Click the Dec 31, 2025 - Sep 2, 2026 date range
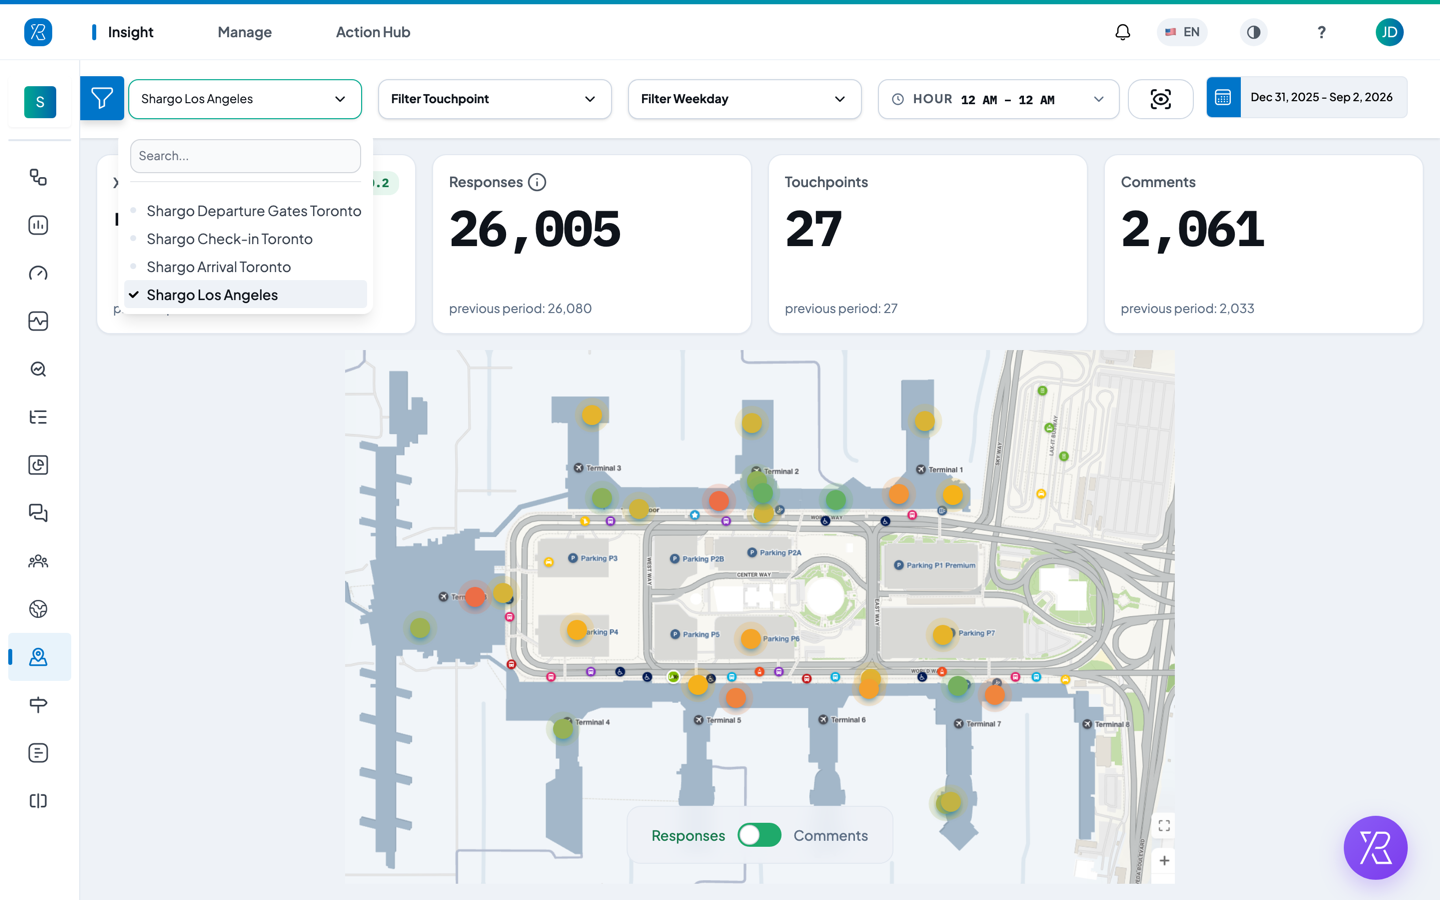The width and height of the screenshot is (1440, 900). pyautogui.click(x=1321, y=97)
